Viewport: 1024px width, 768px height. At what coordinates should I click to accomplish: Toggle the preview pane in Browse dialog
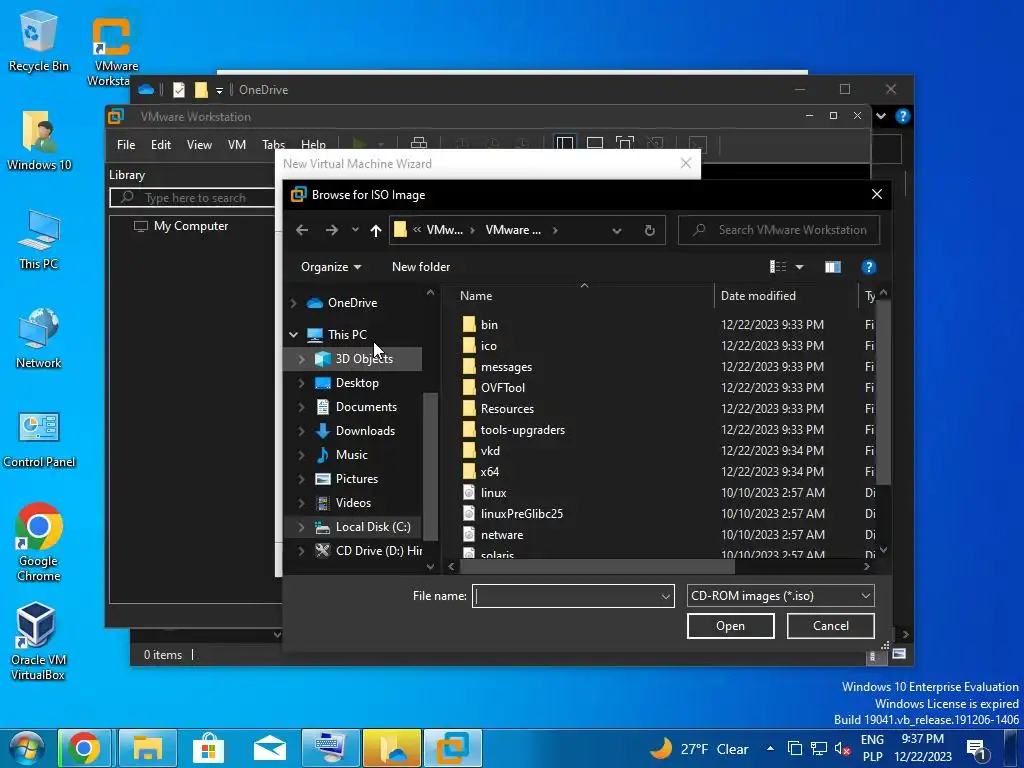[x=832, y=266]
